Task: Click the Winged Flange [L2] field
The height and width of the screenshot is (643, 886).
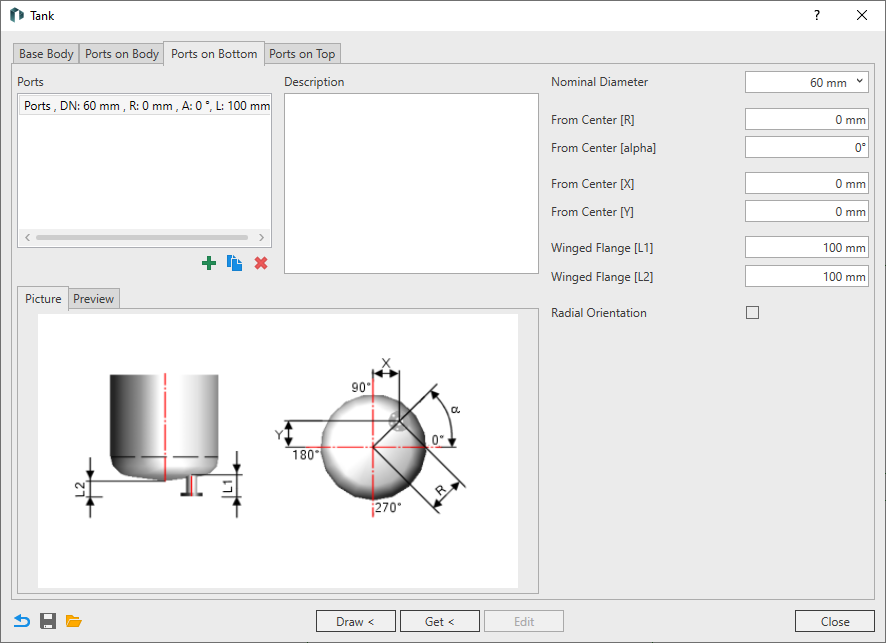Action: tap(806, 276)
